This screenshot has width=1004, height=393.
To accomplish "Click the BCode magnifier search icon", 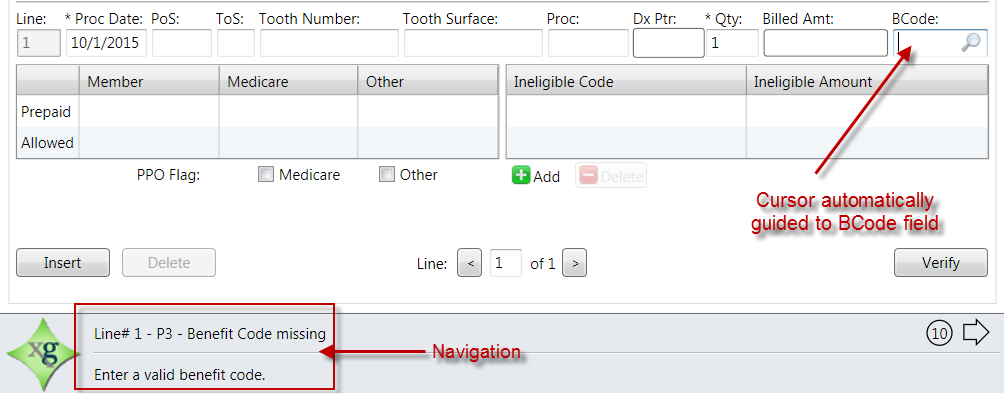I will tap(971, 43).
